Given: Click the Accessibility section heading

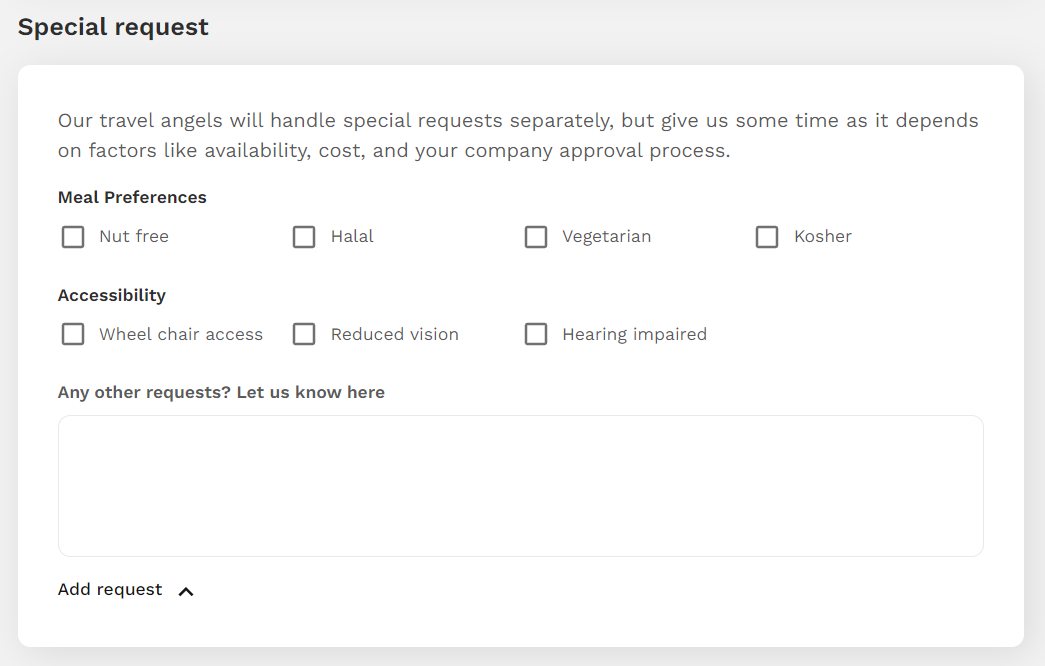Looking at the screenshot, I should (112, 295).
